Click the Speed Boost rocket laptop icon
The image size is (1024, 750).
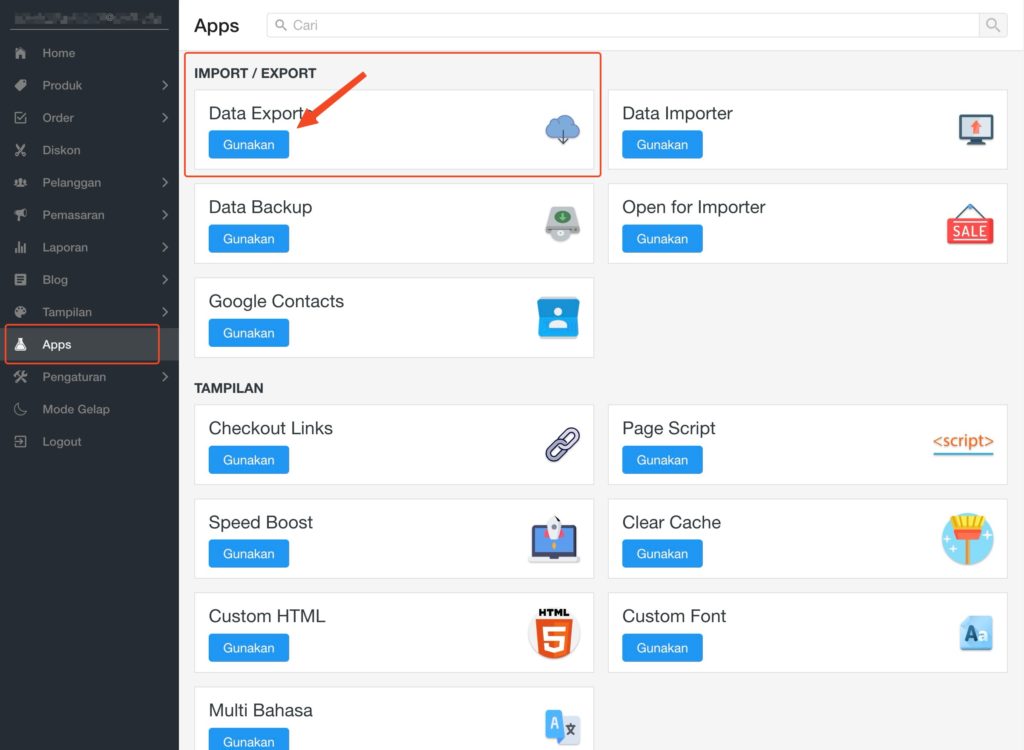click(x=554, y=539)
